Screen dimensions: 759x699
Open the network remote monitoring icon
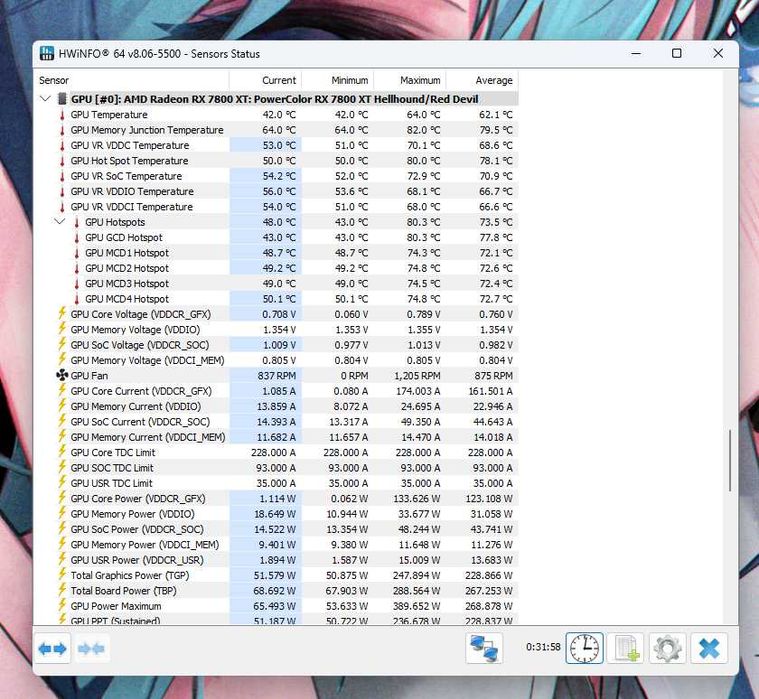point(484,648)
